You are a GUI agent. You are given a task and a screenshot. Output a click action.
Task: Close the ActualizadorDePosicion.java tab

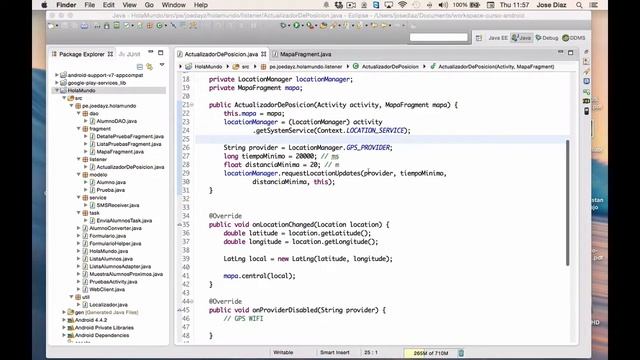point(264,54)
